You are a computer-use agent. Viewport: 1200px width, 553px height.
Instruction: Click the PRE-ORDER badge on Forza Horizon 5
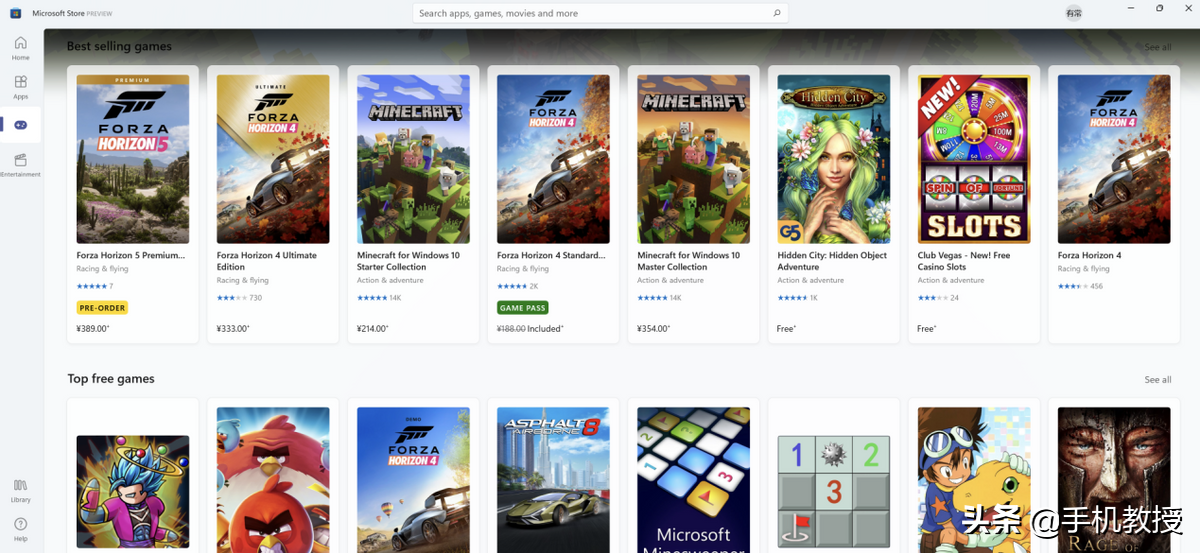click(x=102, y=308)
